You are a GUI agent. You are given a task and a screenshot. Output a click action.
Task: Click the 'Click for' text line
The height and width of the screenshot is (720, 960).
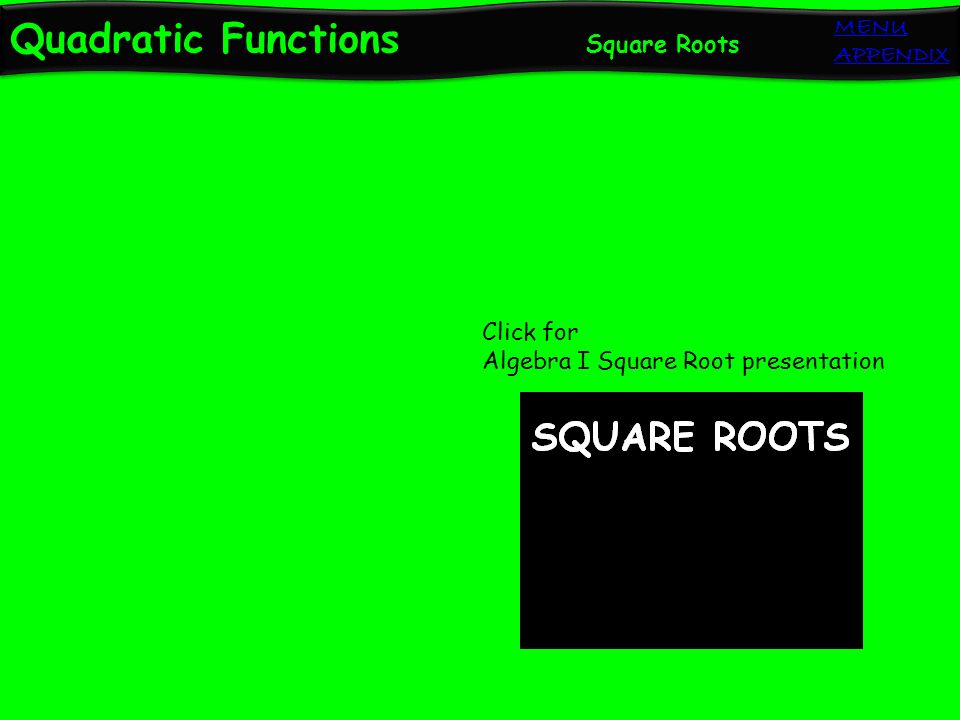pos(530,332)
